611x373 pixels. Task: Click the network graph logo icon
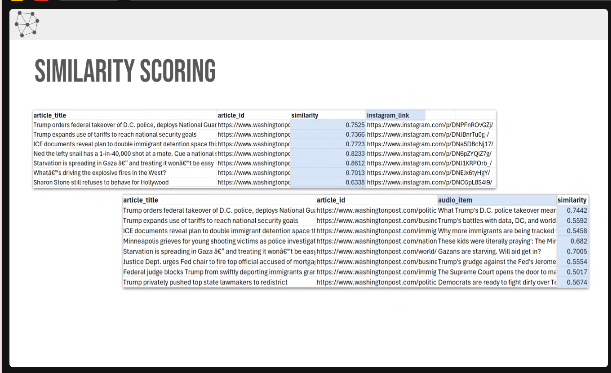pyautogui.click(x=27, y=24)
